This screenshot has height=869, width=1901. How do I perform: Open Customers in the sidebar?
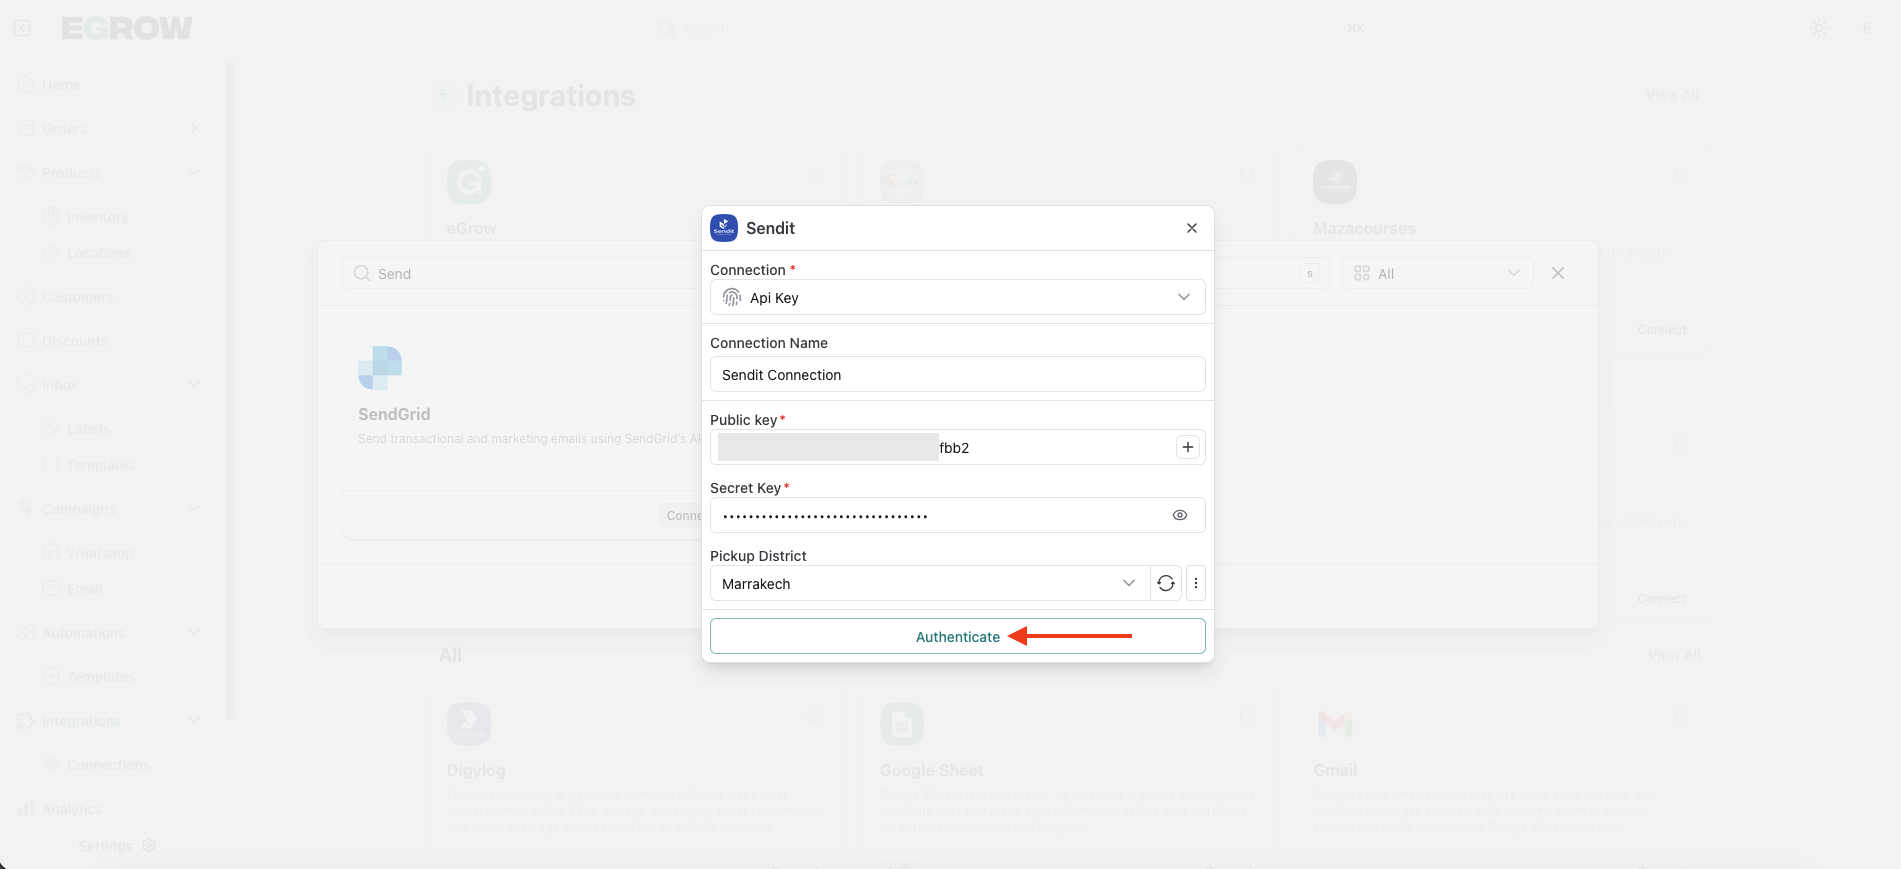[x=77, y=297]
